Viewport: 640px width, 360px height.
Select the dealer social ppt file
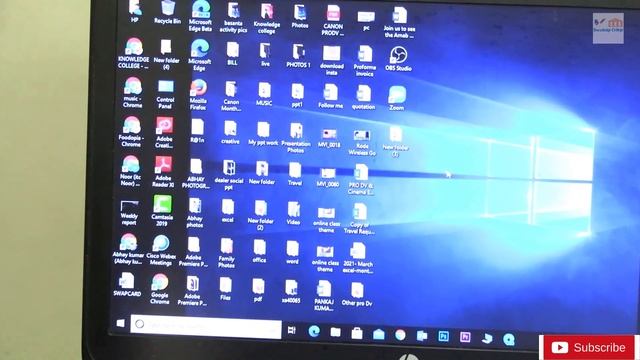[229, 175]
